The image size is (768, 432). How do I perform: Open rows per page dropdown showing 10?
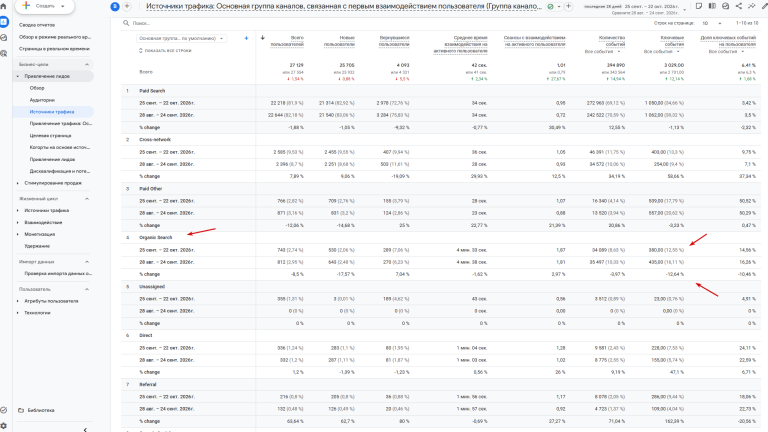[712, 23]
